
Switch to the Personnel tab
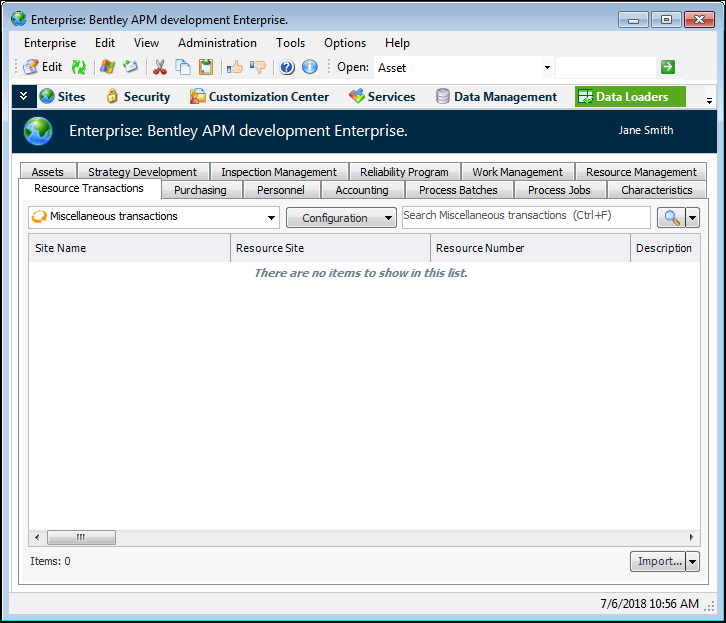[281, 190]
